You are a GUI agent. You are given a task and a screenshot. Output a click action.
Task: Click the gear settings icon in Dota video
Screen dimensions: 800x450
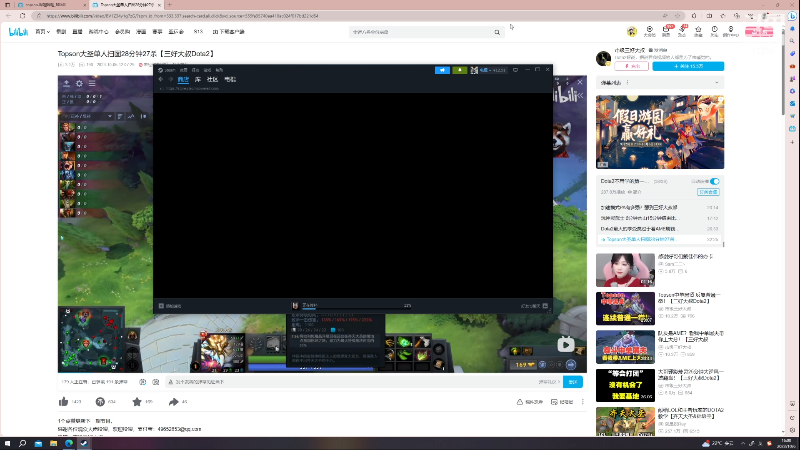[79, 83]
